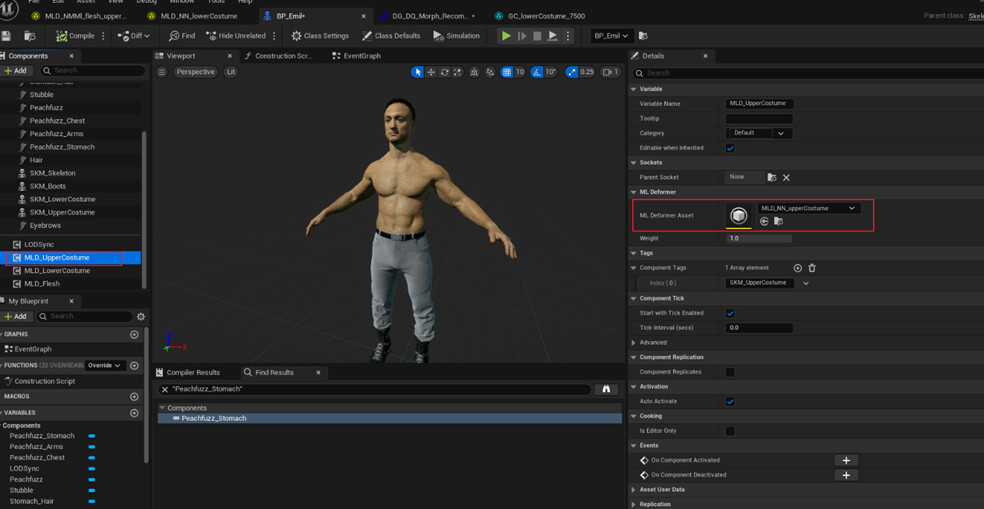Open Class Settings
The width and height of the screenshot is (984, 509).
tap(321, 36)
